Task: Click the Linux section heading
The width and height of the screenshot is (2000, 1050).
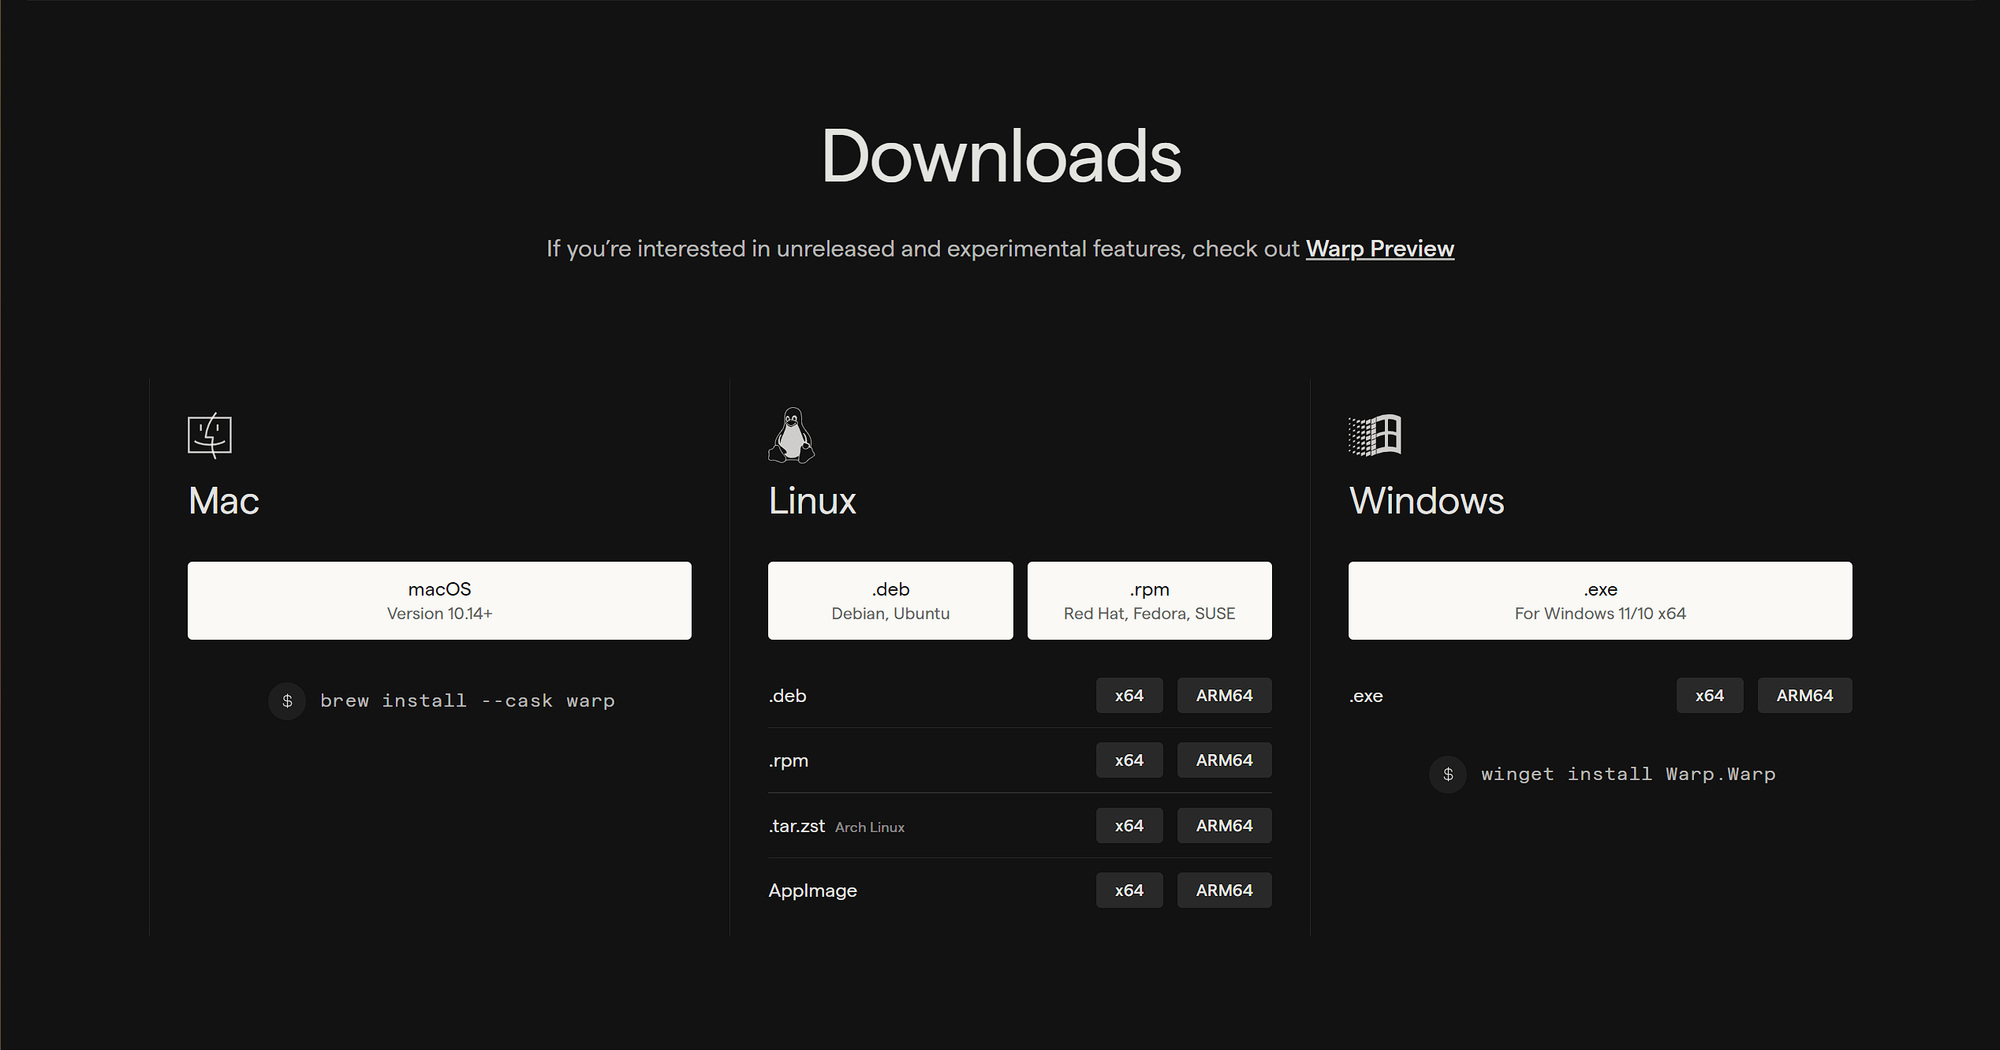Action: (x=812, y=501)
